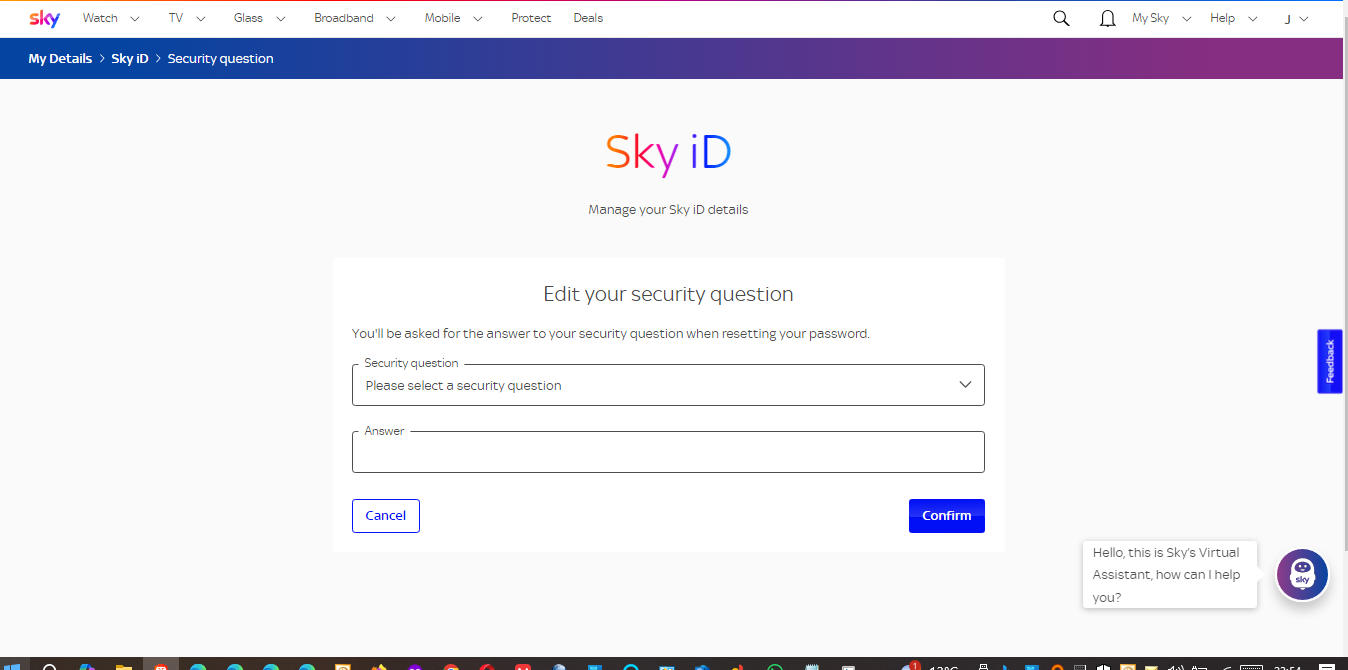Select Deals in the navigation bar

point(588,18)
